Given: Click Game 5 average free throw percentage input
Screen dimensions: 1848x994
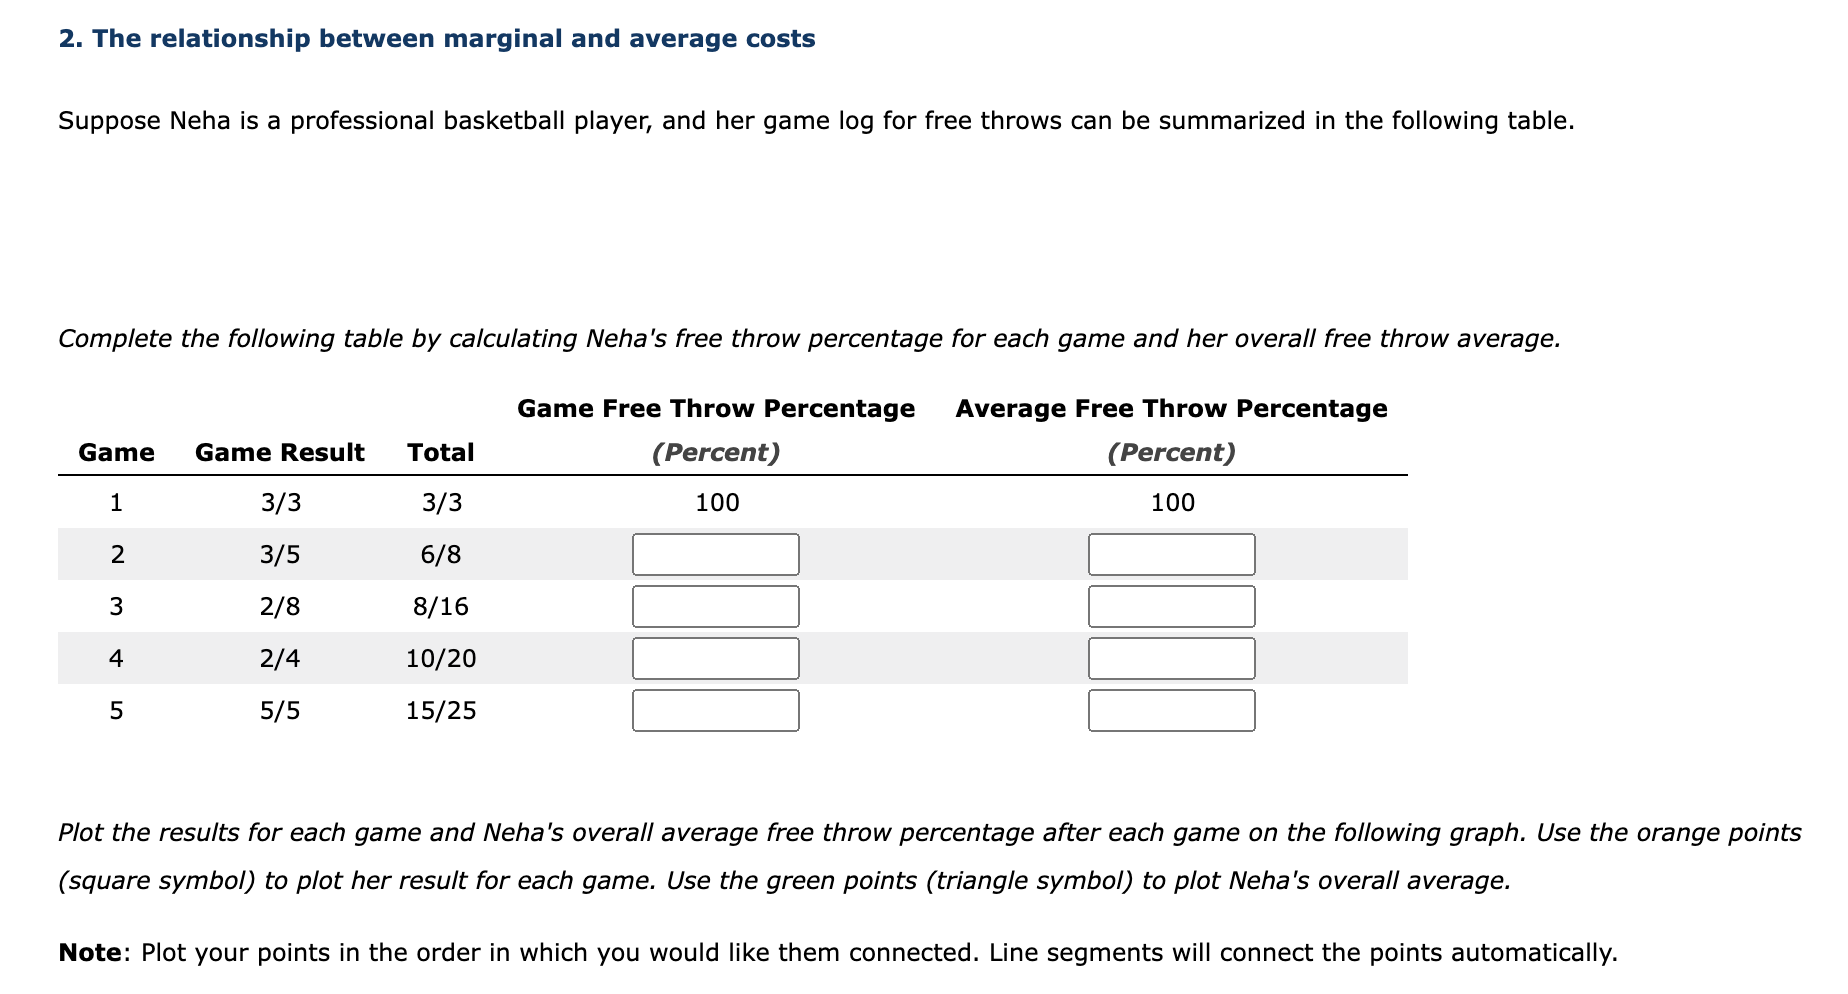Looking at the screenshot, I should click(x=1170, y=710).
